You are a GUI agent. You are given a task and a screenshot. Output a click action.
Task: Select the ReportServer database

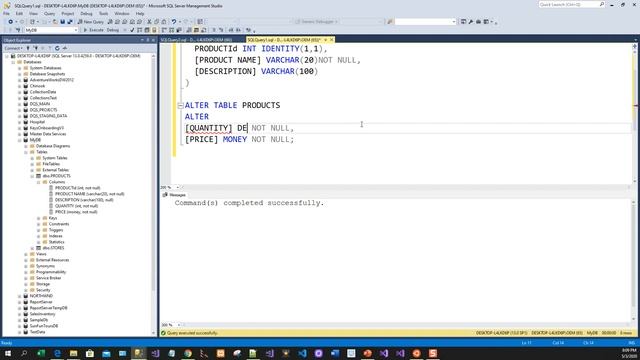[41, 302]
